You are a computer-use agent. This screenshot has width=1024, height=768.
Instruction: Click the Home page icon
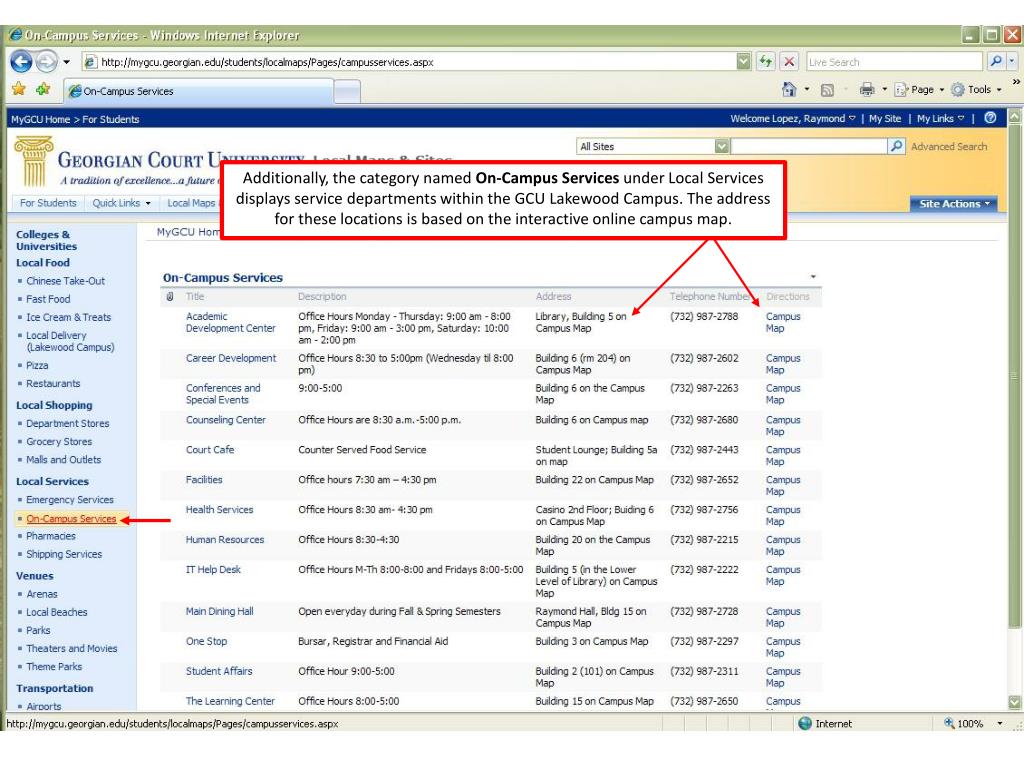pyautogui.click(x=789, y=89)
